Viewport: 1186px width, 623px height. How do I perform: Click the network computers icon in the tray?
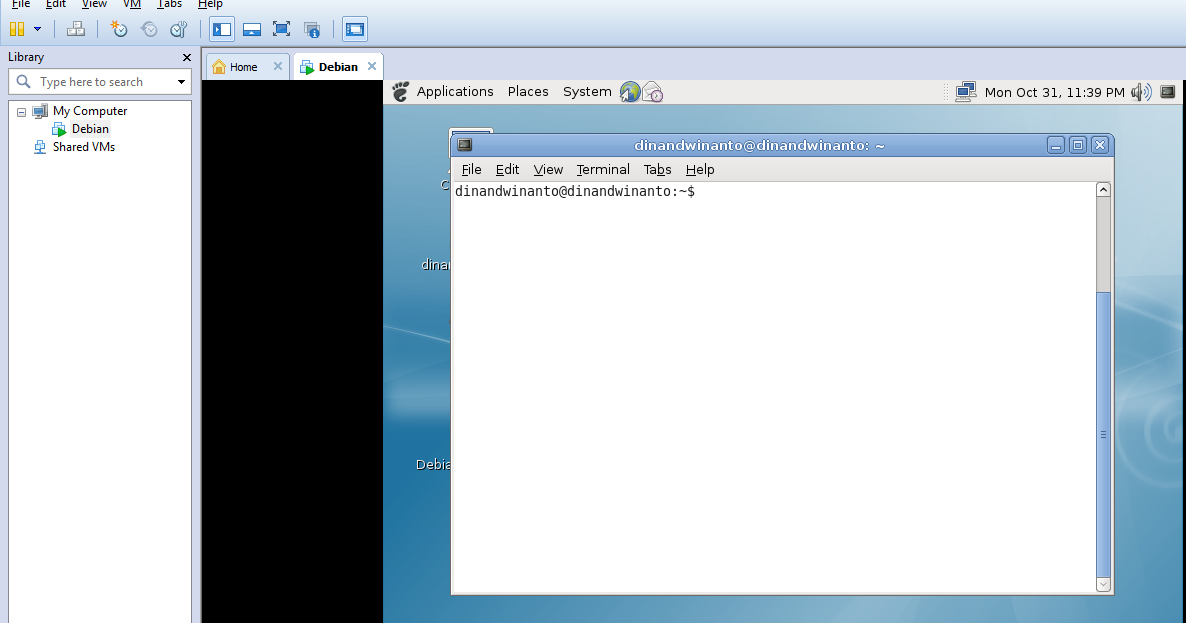pyautogui.click(x=965, y=91)
